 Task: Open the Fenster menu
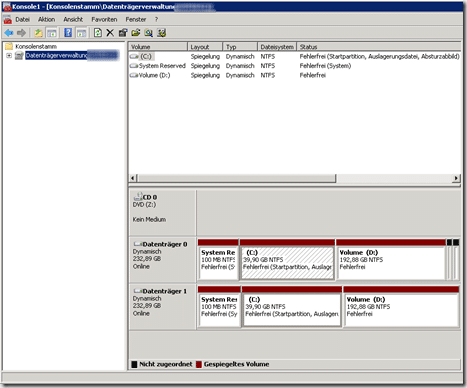(x=136, y=20)
